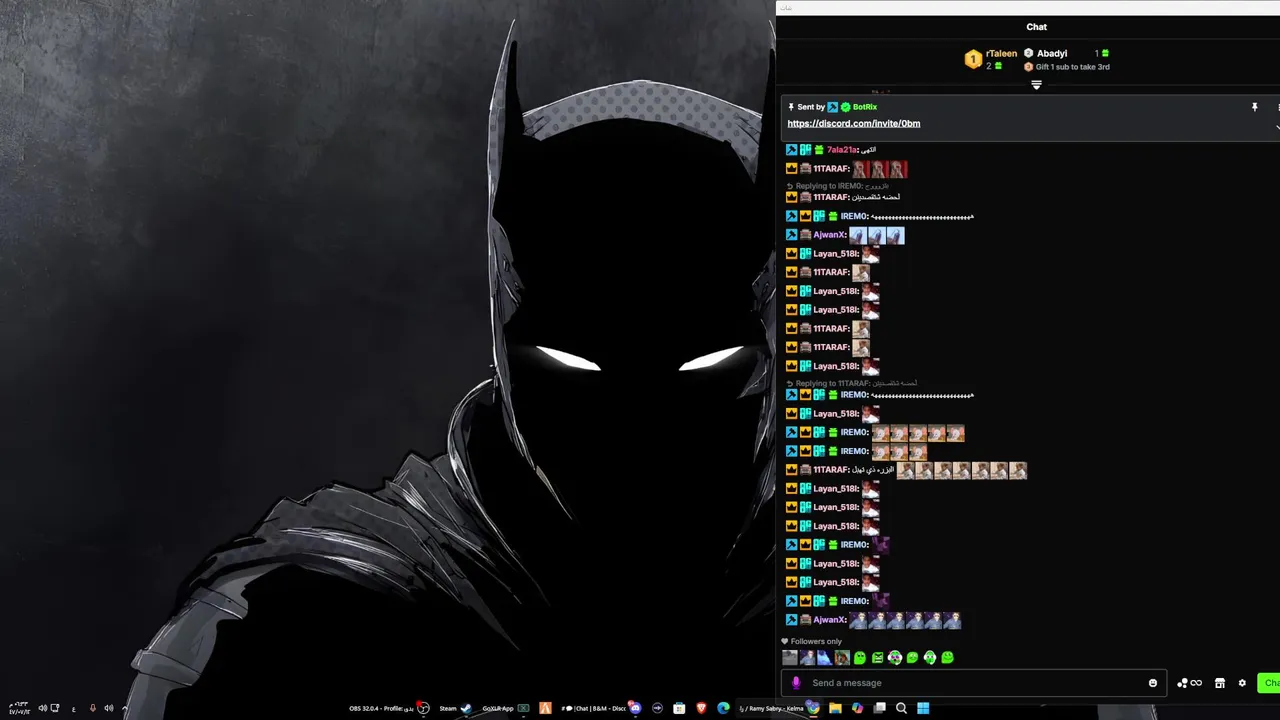
Task: Click the purple microphone icon in chat
Action: [796, 683]
